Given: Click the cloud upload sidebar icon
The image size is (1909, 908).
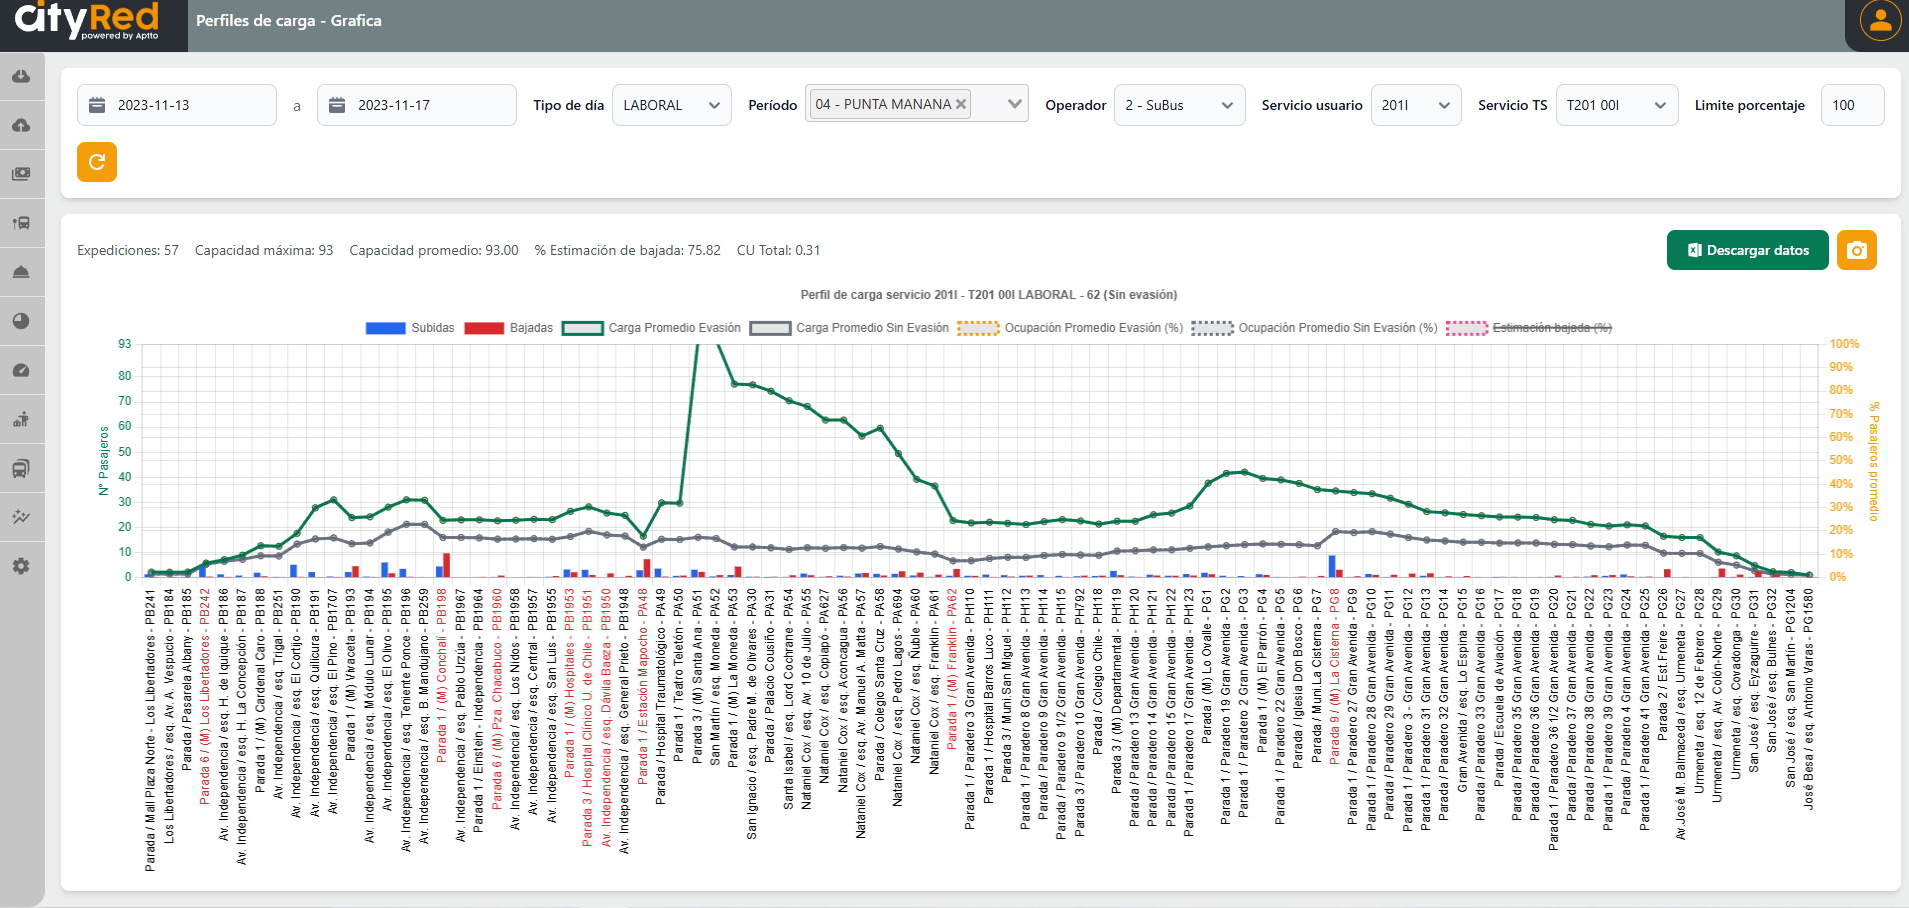Looking at the screenshot, I should (21, 125).
